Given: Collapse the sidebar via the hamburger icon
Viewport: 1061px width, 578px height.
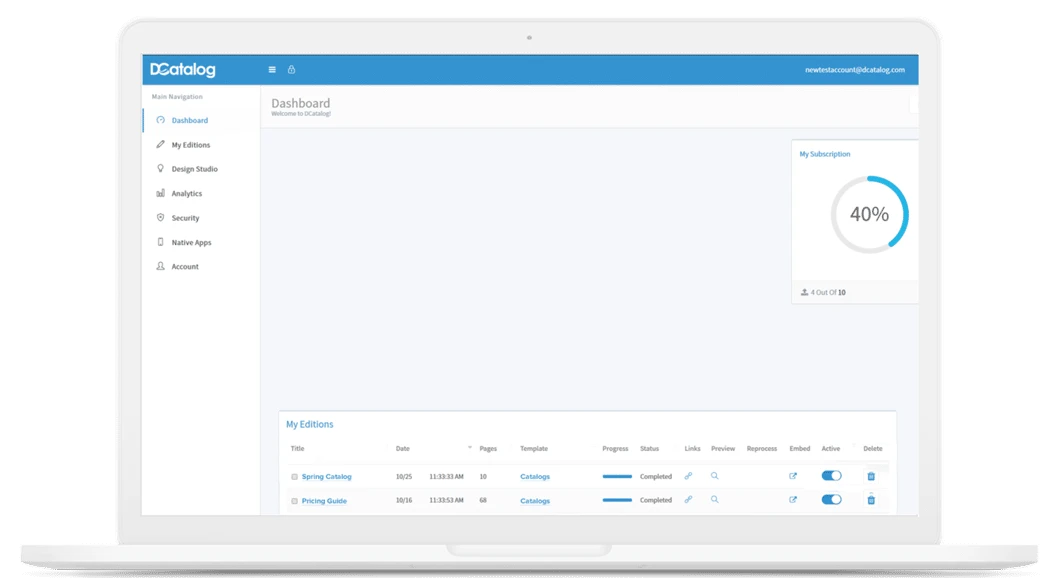Looking at the screenshot, I should tap(271, 69).
